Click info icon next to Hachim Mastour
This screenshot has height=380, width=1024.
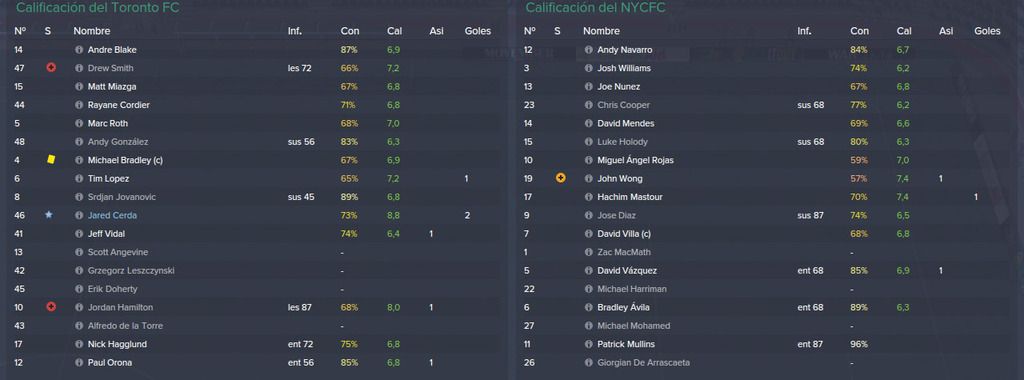[x=588, y=197]
